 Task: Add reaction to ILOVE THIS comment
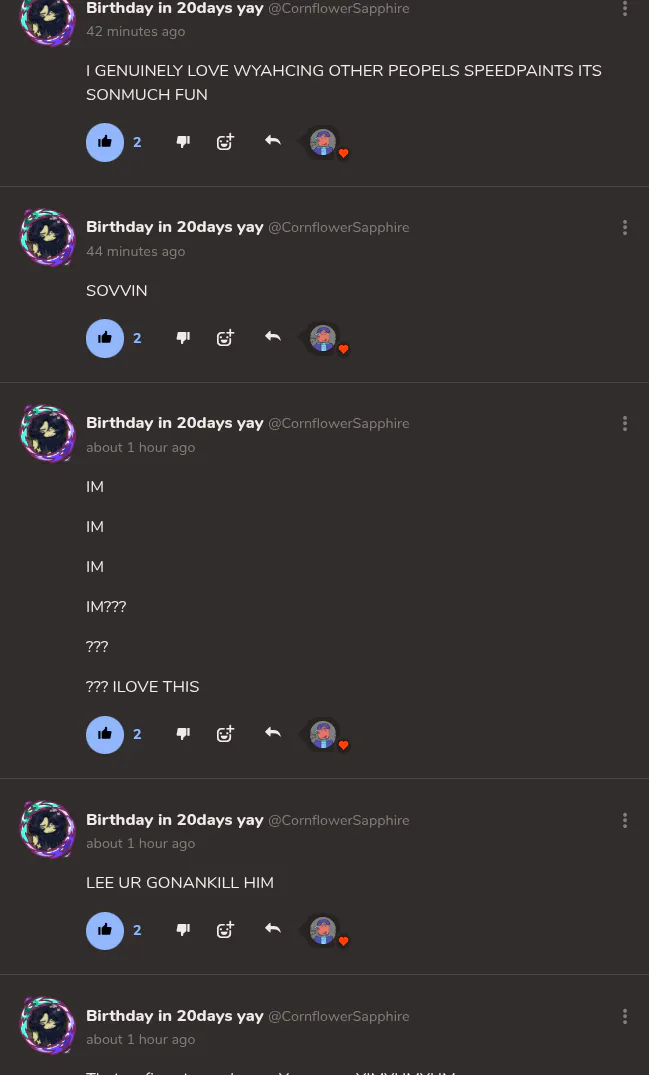click(225, 734)
